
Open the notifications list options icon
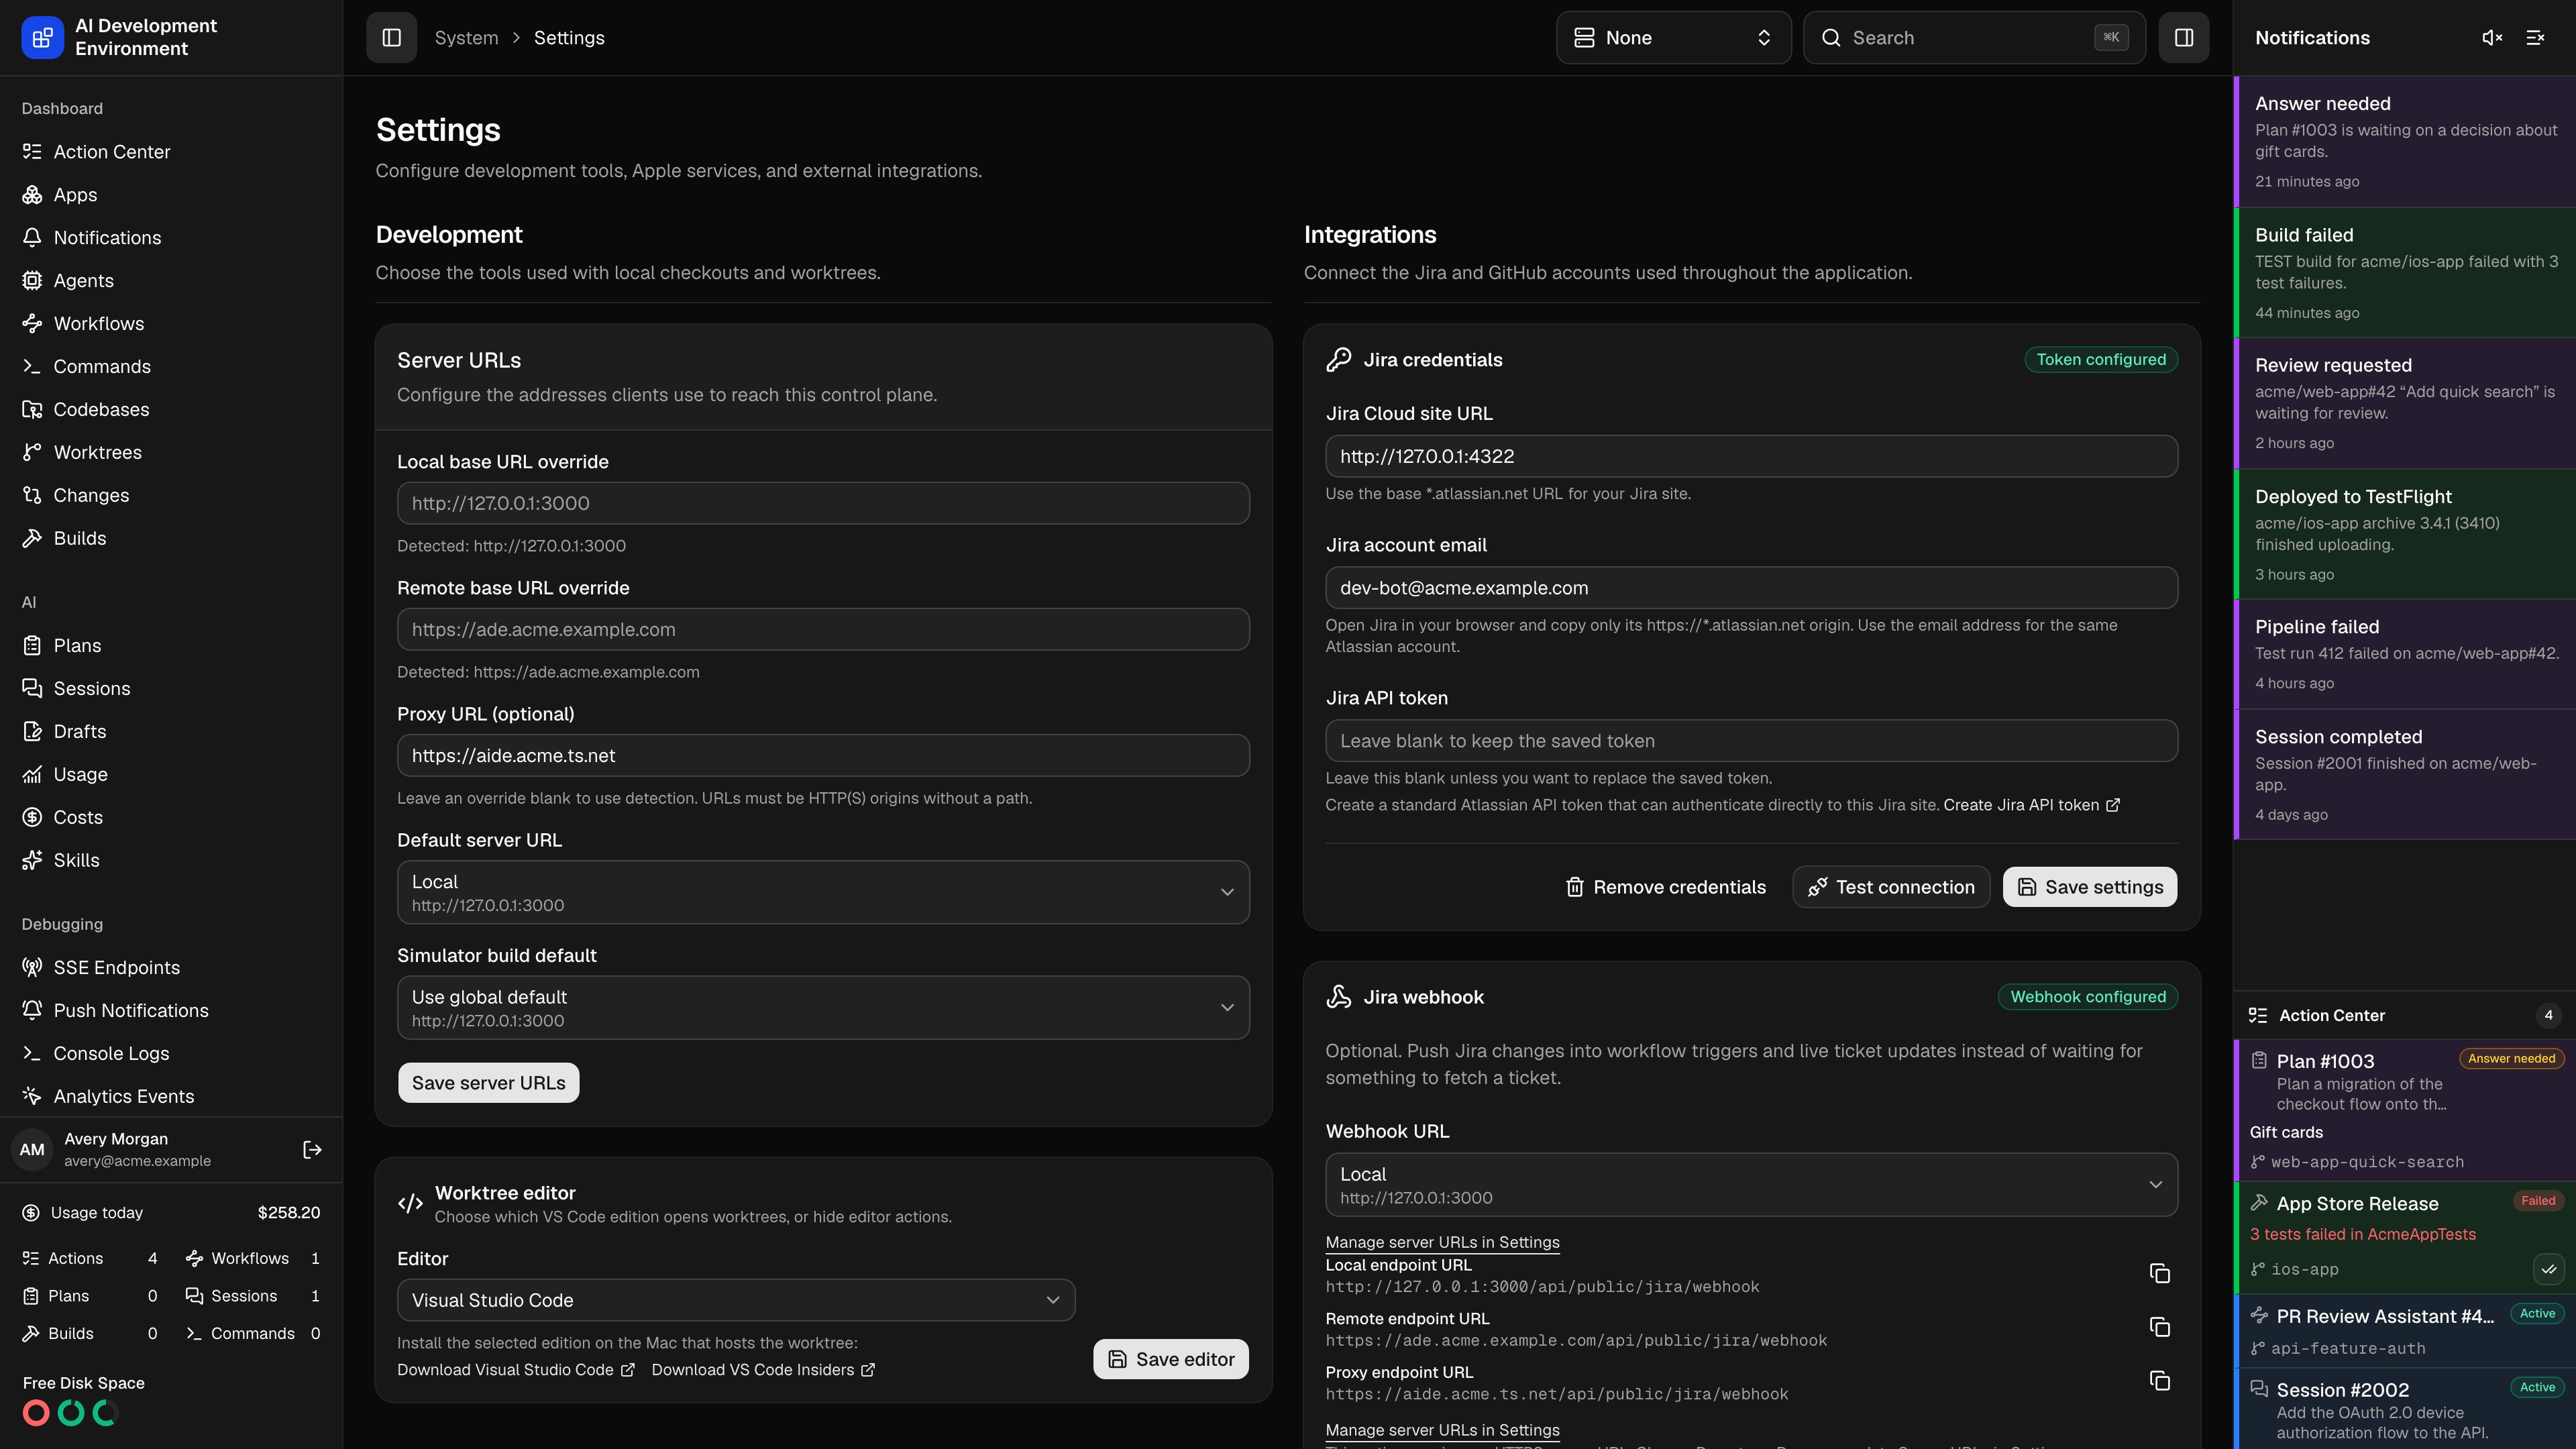tap(2535, 38)
